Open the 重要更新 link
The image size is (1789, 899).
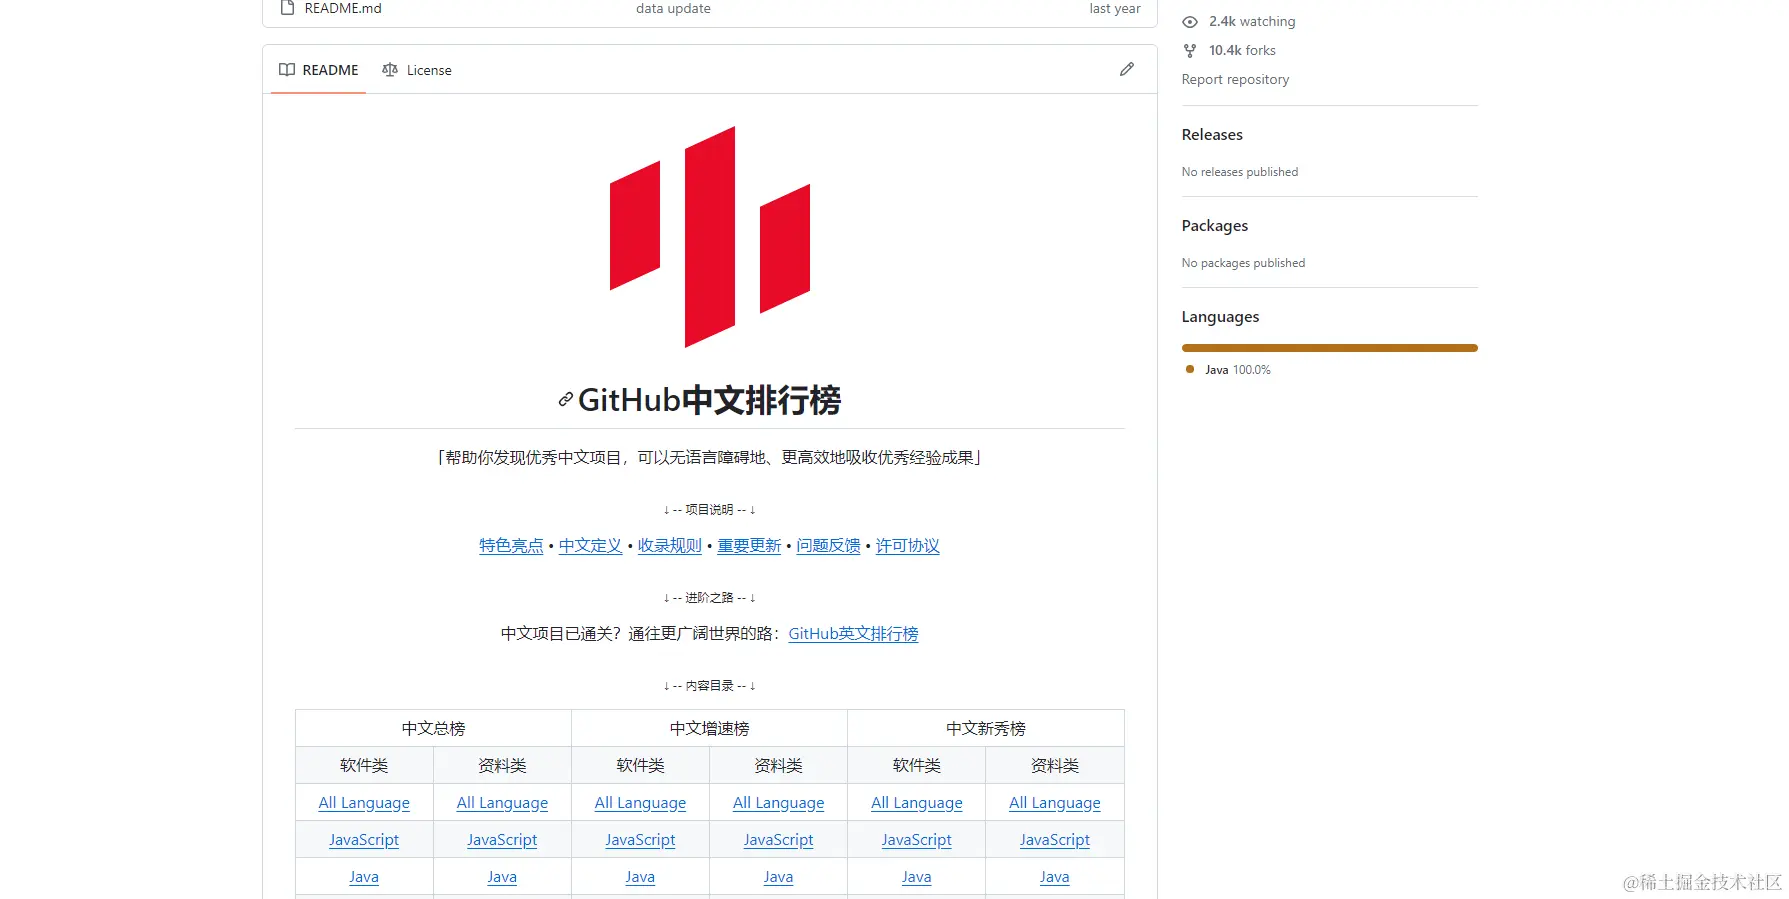pos(749,546)
